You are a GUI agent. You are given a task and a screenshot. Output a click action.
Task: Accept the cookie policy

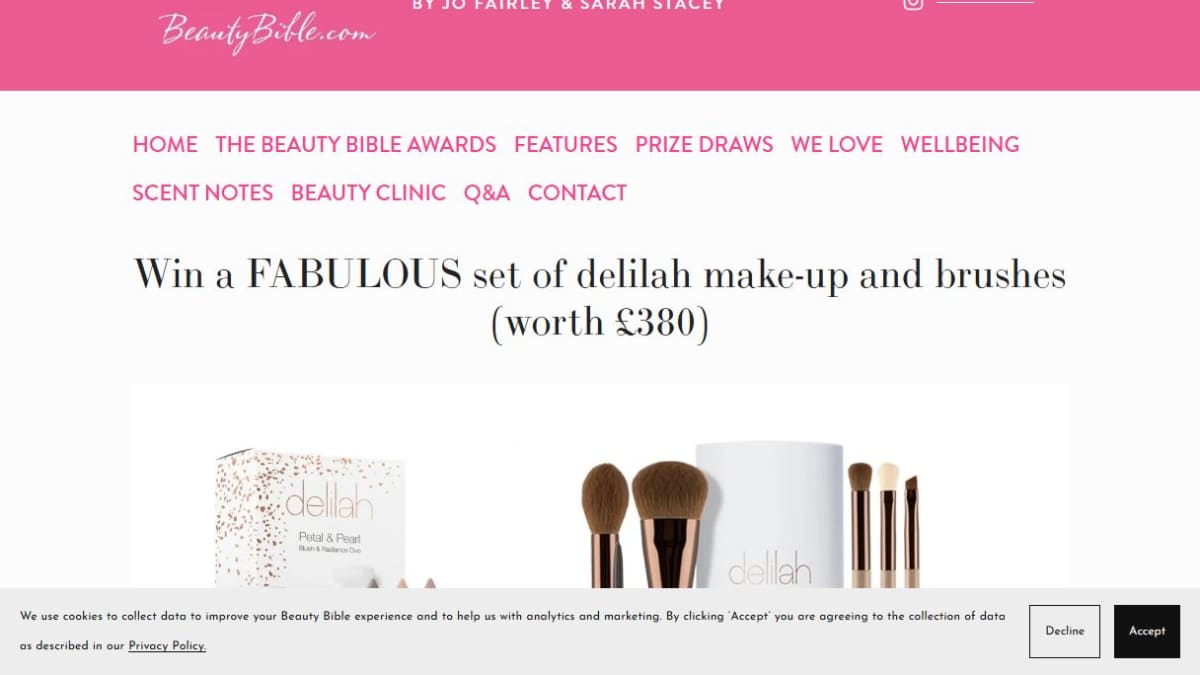click(x=1147, y=631)
